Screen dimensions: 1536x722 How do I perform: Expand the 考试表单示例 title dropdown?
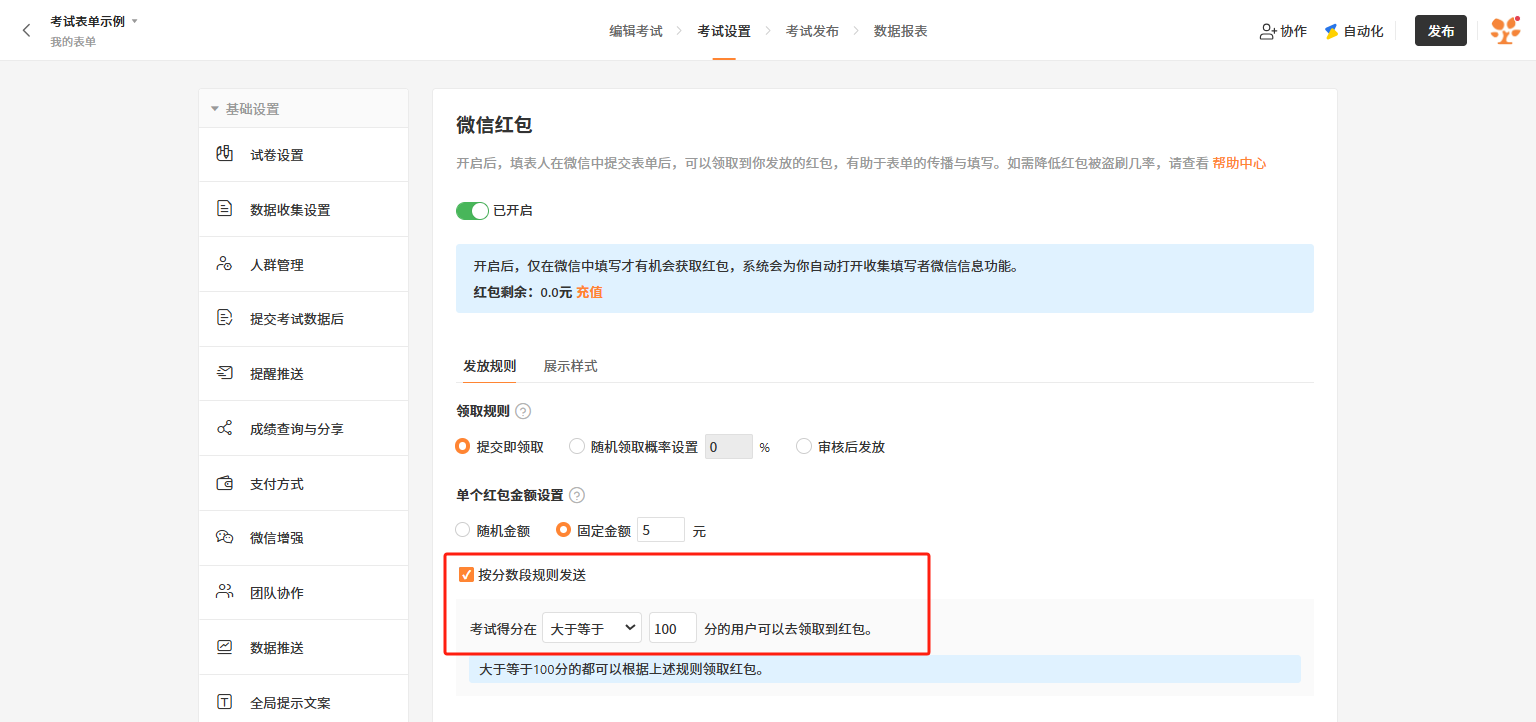tap(135, 21)
